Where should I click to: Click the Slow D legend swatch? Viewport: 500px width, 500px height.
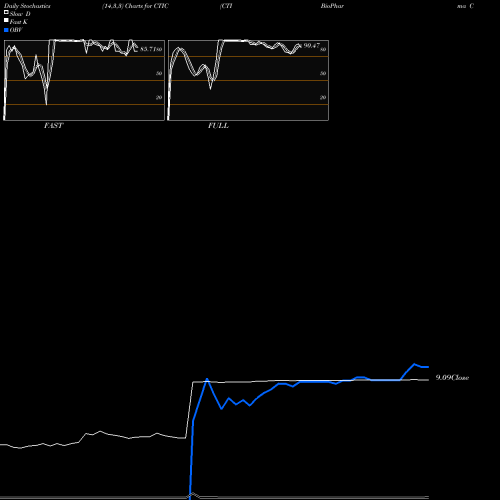tap(6, 13)
